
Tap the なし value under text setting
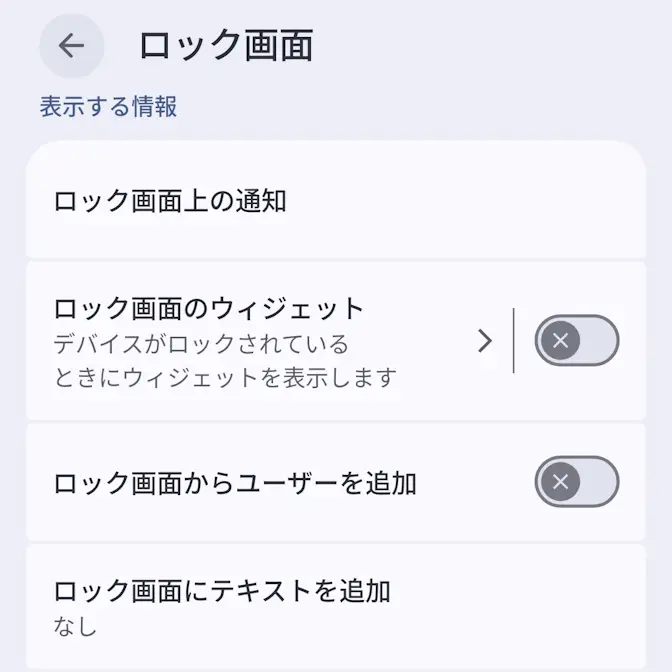pyautogui.click(x=76, y=627)
